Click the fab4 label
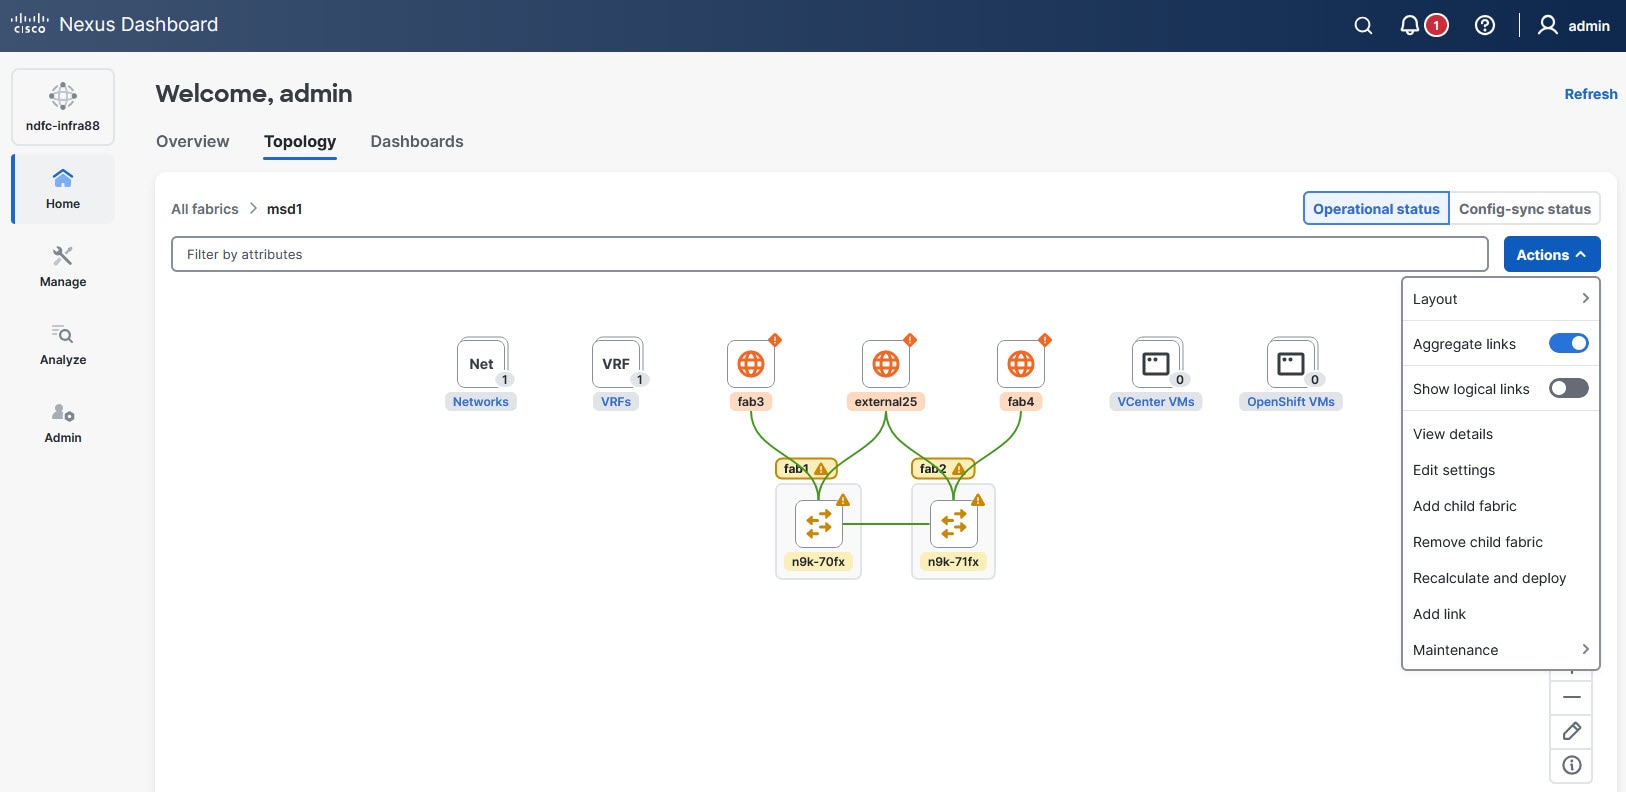Viewport: 1626px width, 792px height. point(1021,402)
